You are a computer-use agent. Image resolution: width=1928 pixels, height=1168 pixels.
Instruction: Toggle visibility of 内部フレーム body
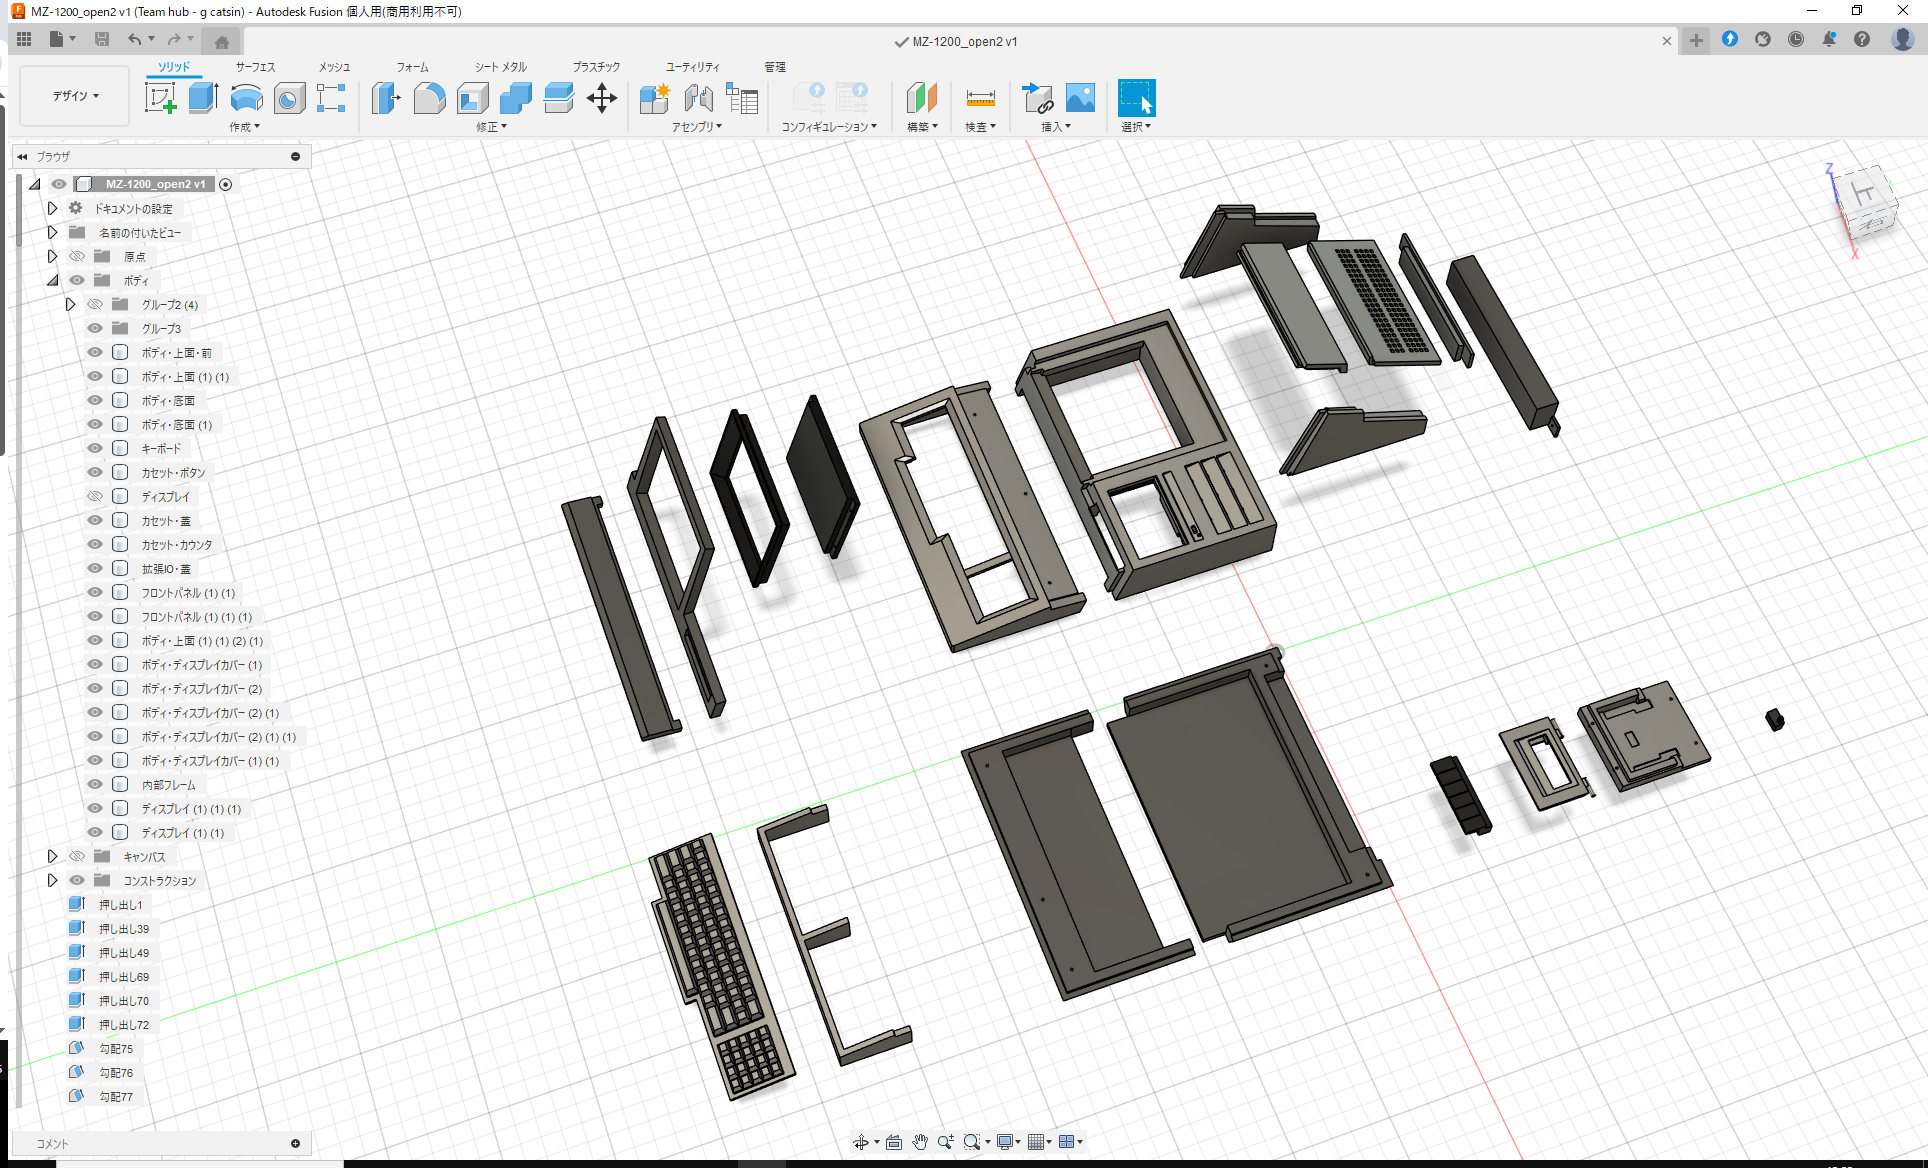click(94, 784)
